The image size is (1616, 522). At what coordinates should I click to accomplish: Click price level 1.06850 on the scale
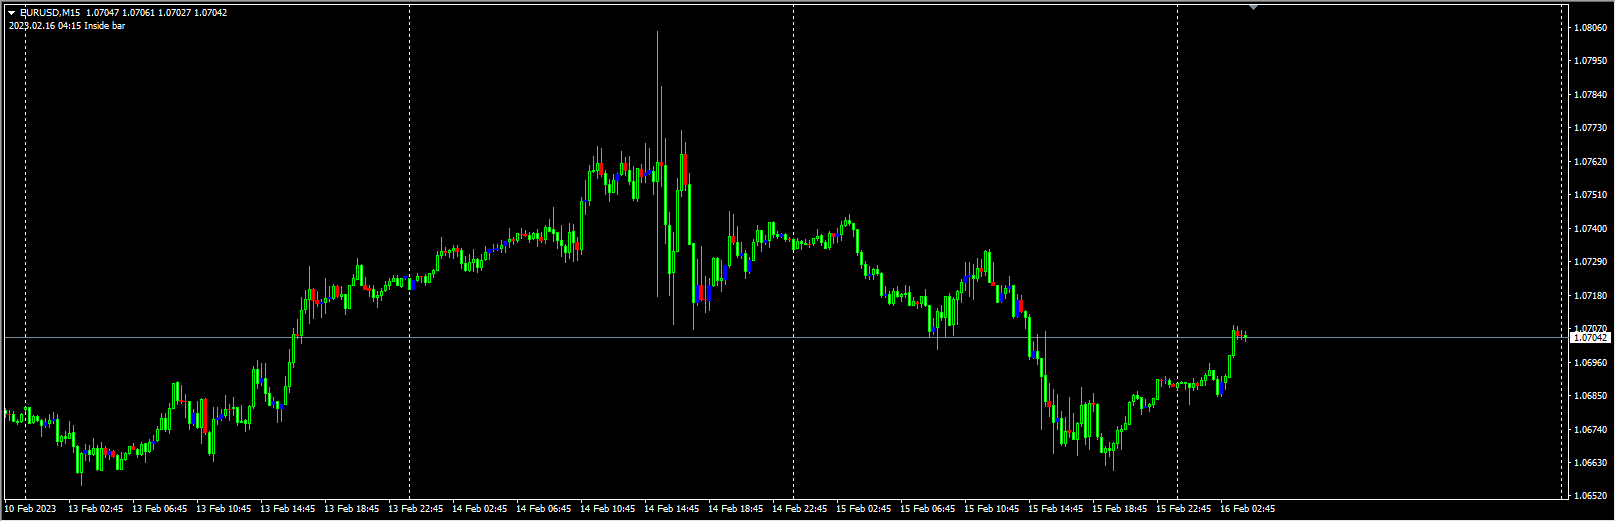[x=1590, y=396]
